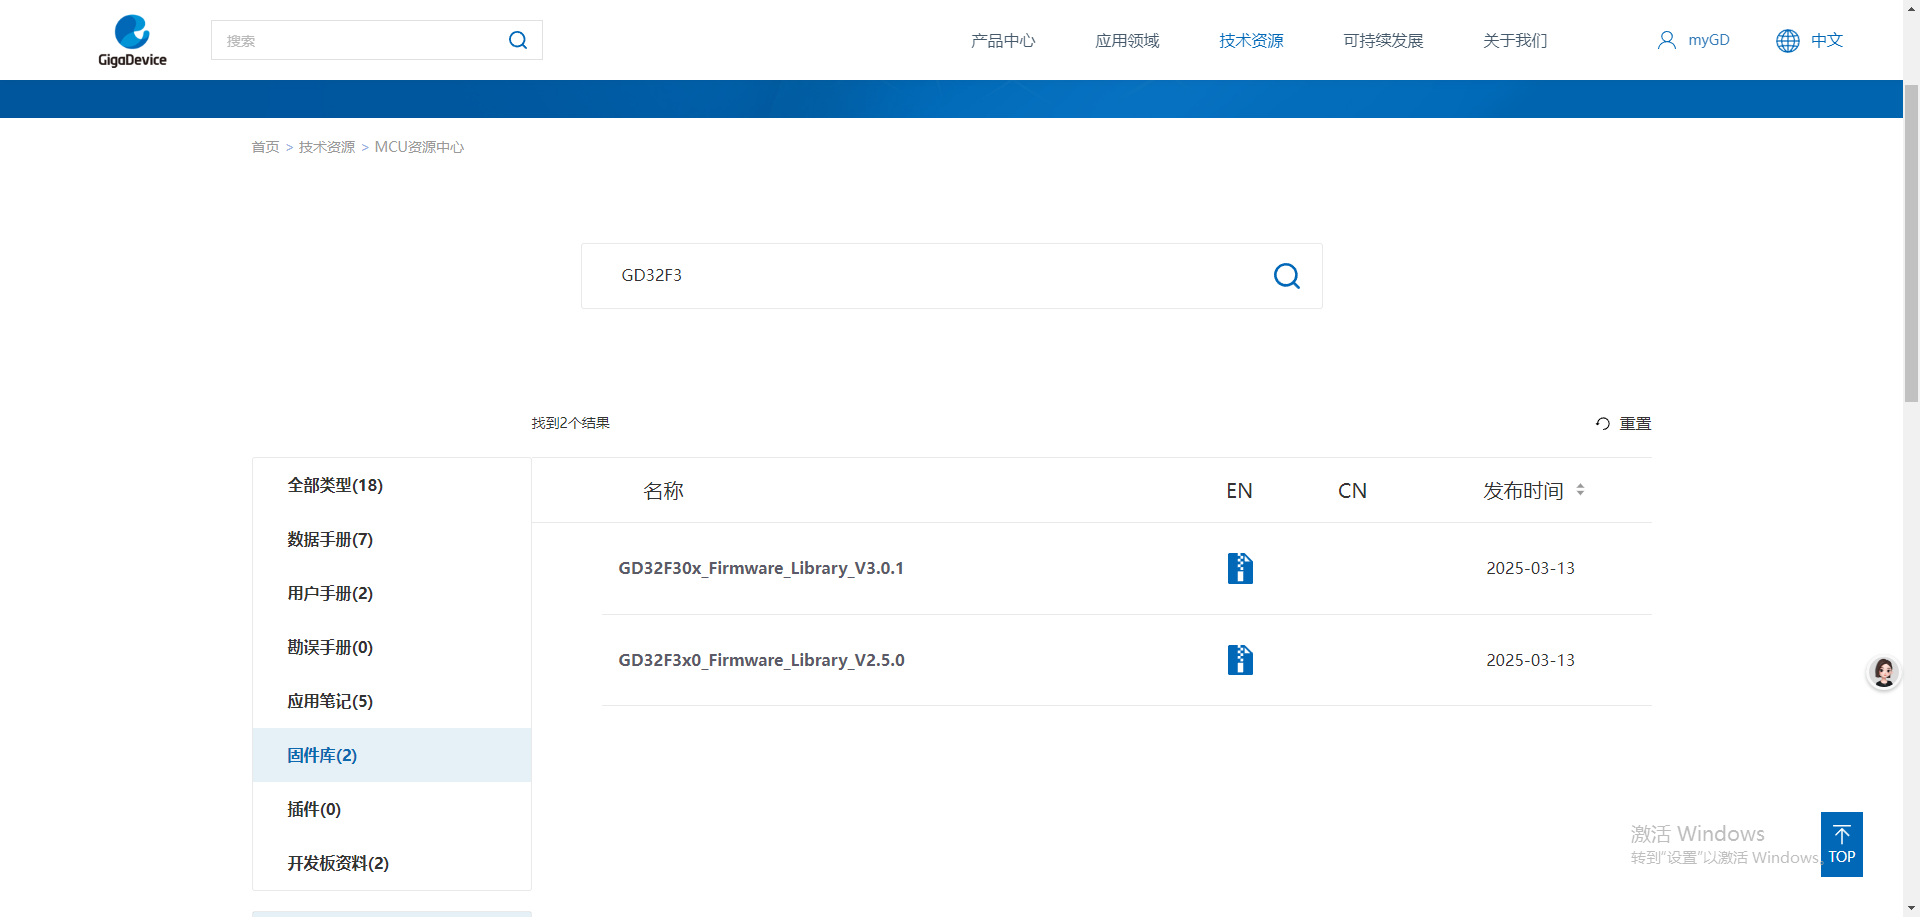1920x917 pixels.
Task: Click the CN column header
Action: click(1352, 491)
